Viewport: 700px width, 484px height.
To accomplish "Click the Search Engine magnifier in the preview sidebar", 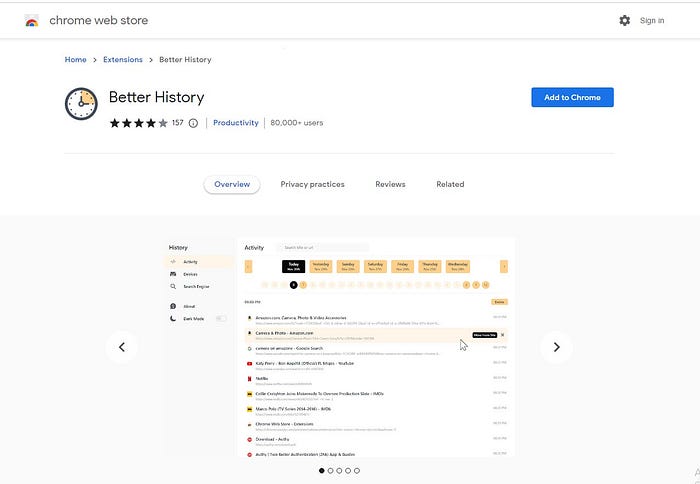I will pos(173,287).
